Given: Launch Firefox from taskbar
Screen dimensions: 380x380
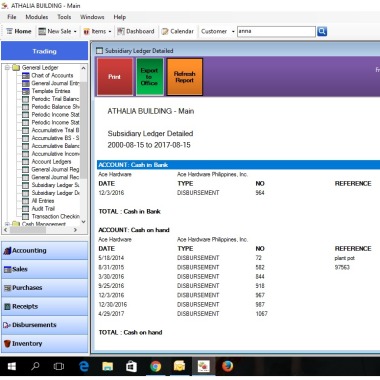Looking at the screenshot, I should (x=227, y=367).
